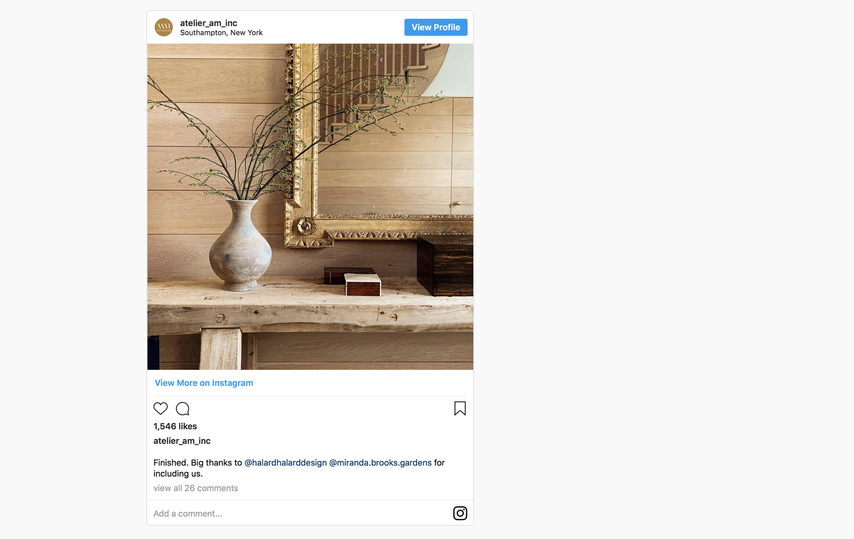Like the post with the heart icon

pos(161,408)
